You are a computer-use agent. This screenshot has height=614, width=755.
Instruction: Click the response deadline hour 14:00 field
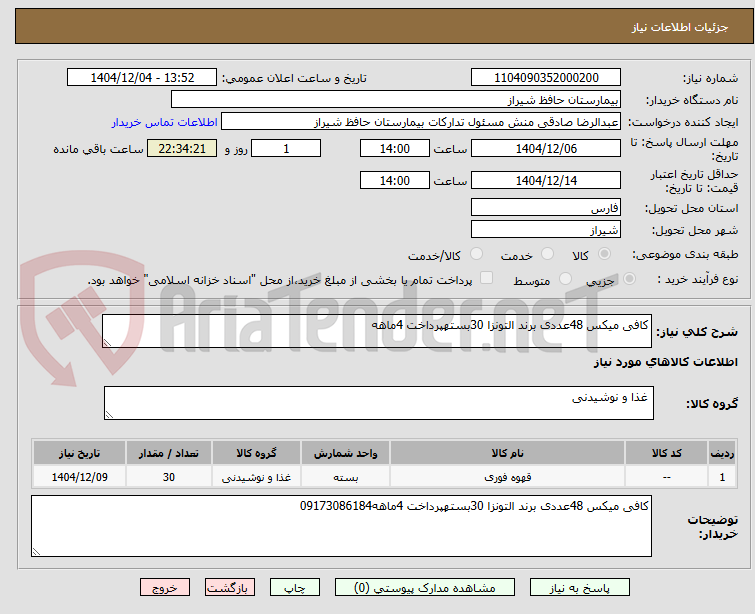click(x=394, y=148)
